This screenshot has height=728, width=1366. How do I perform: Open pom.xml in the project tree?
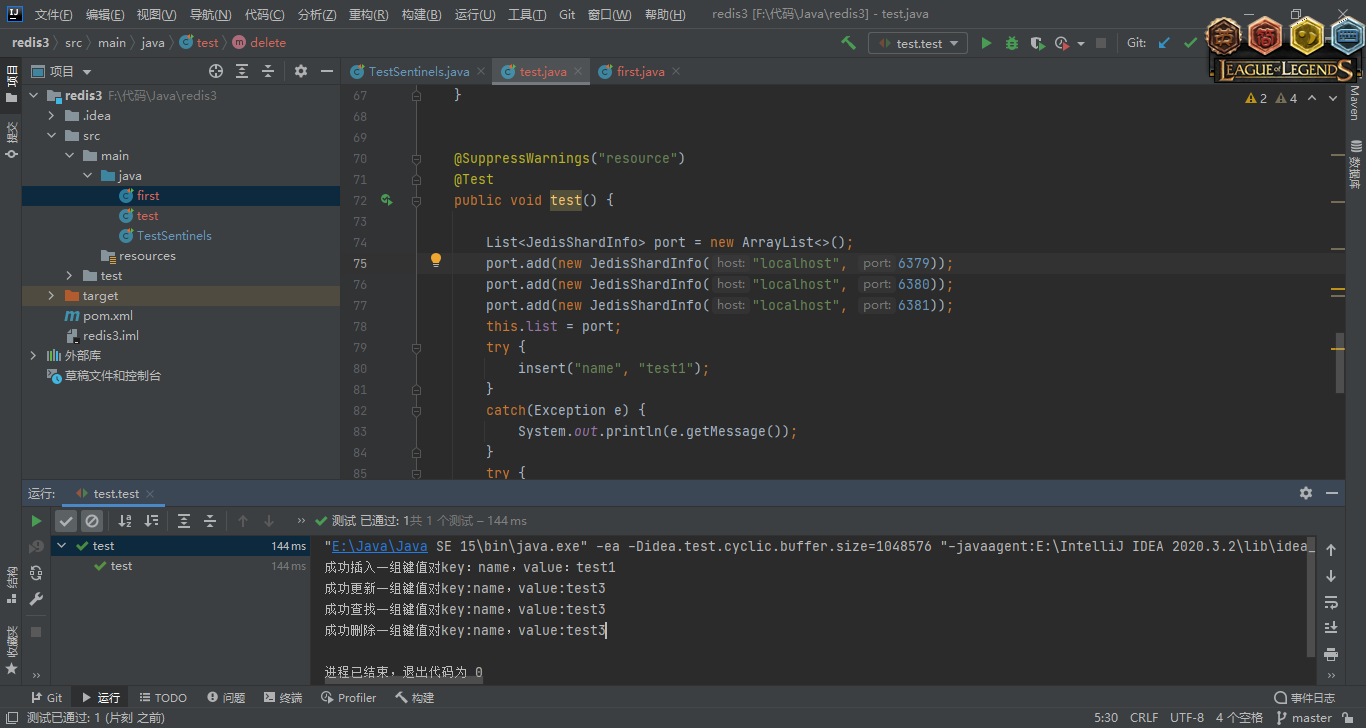[108, 316]
